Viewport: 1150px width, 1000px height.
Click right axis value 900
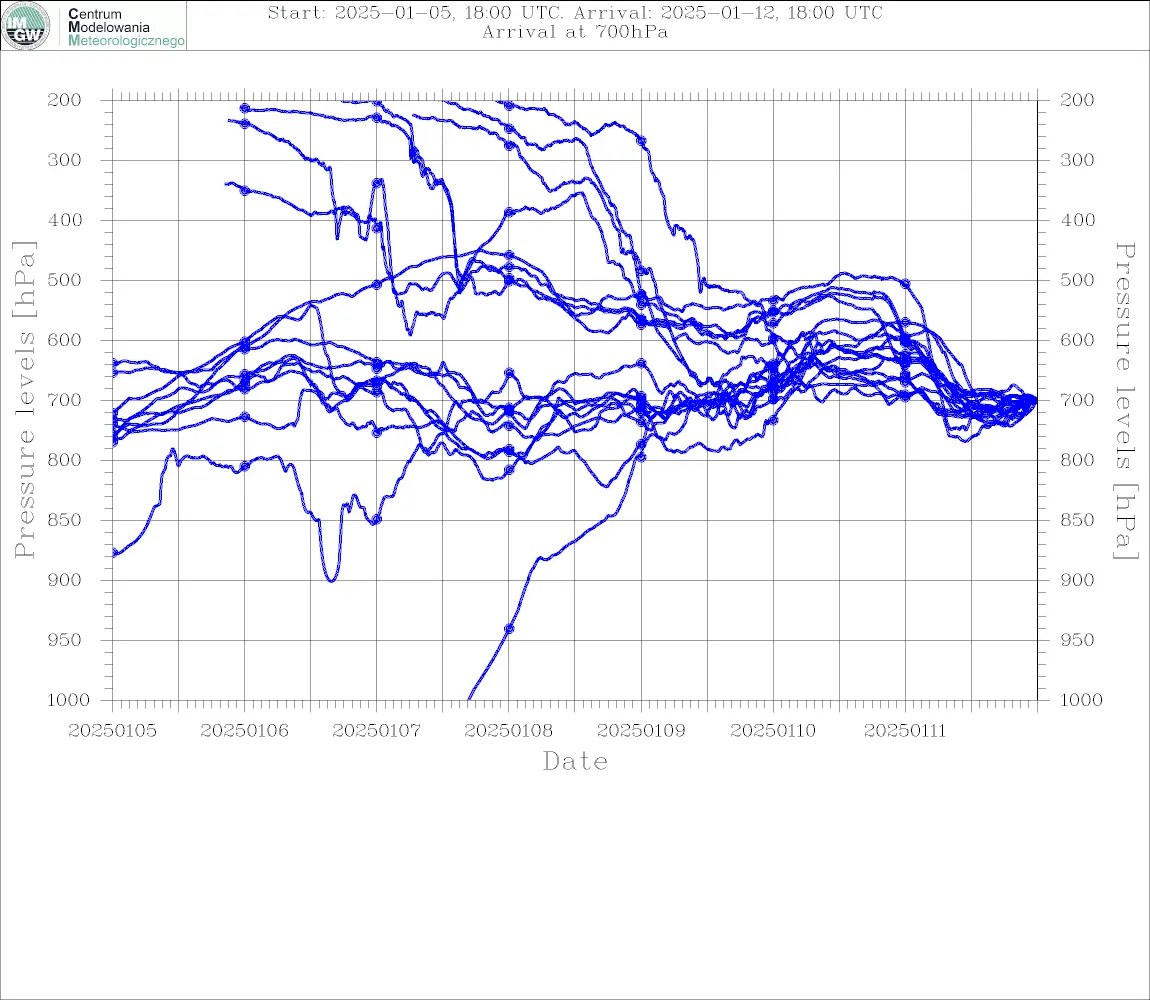tap(1077, 580)
